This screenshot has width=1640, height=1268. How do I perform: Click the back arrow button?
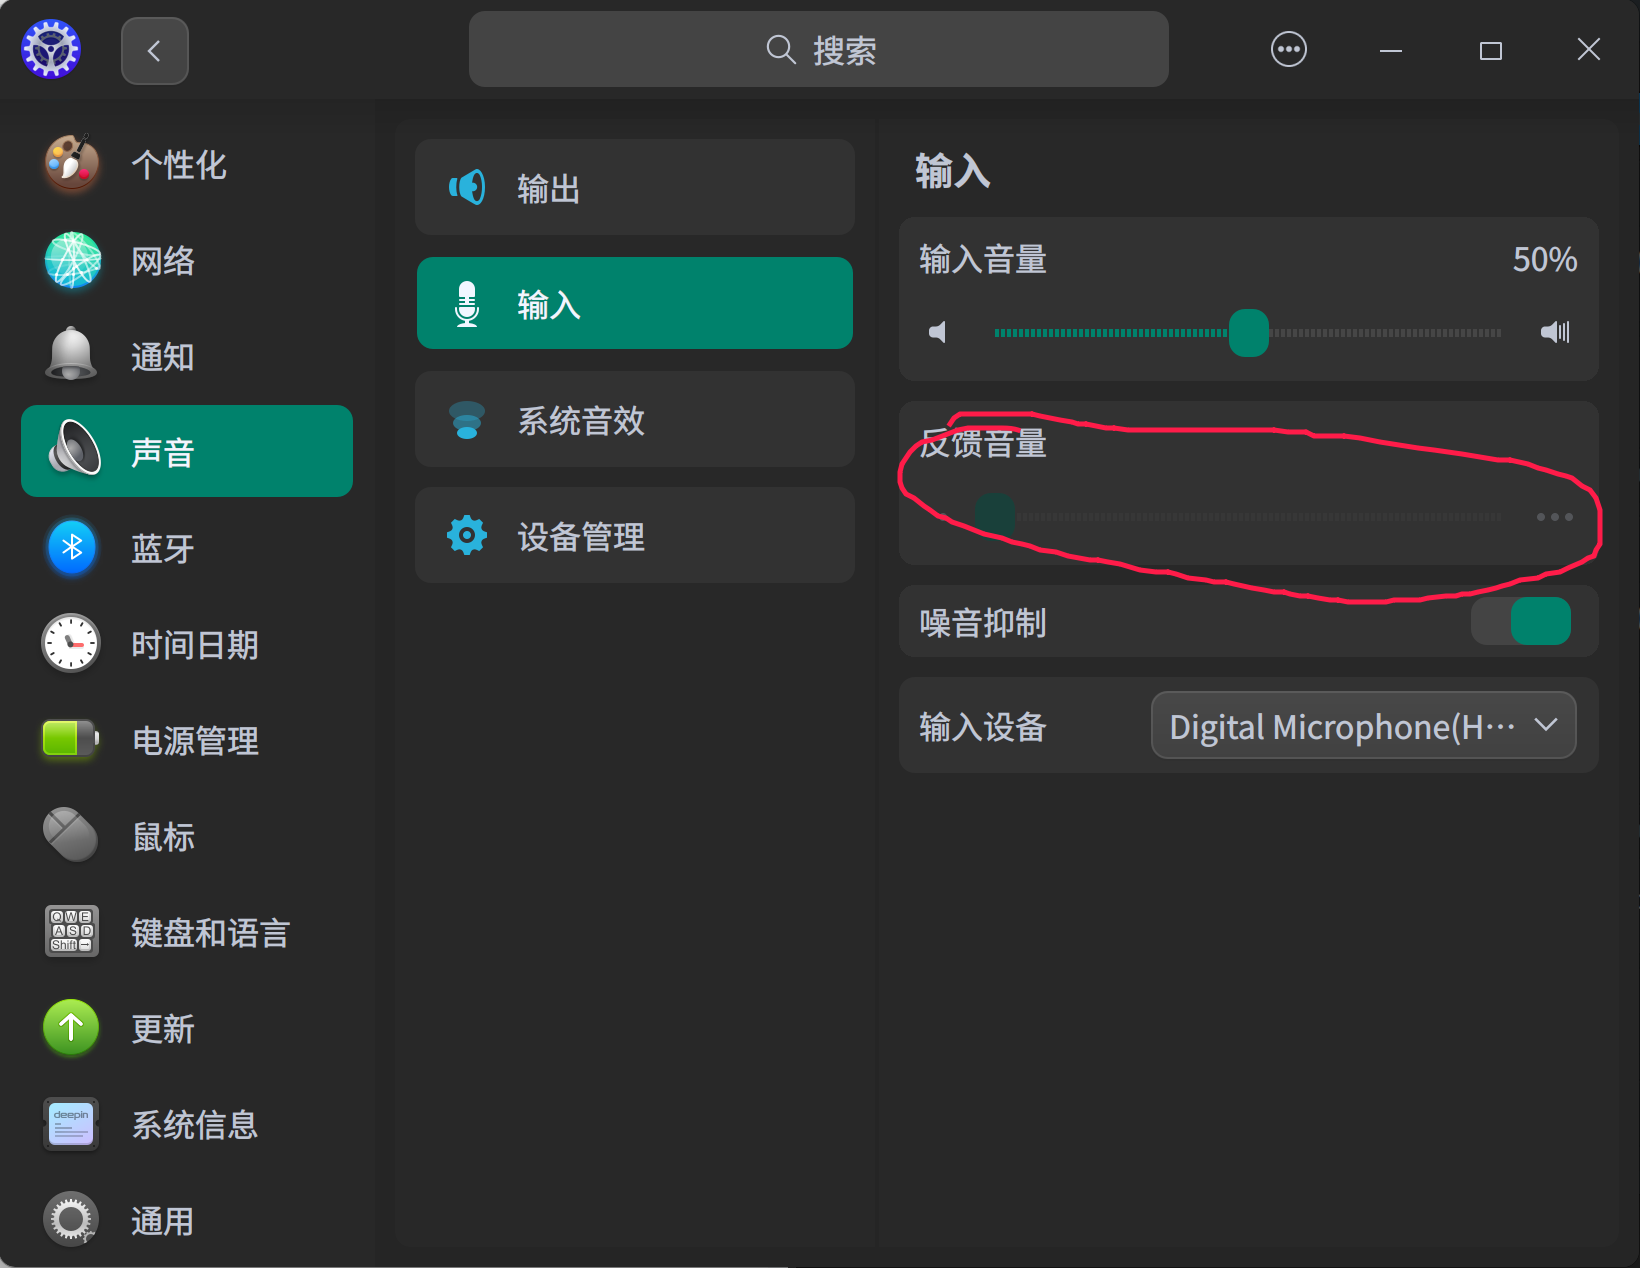click(x=154, y=51)
